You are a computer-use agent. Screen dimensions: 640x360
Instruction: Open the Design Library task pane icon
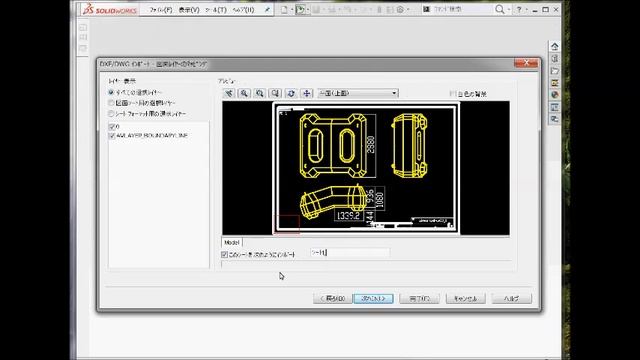click(x=554, y=59)
